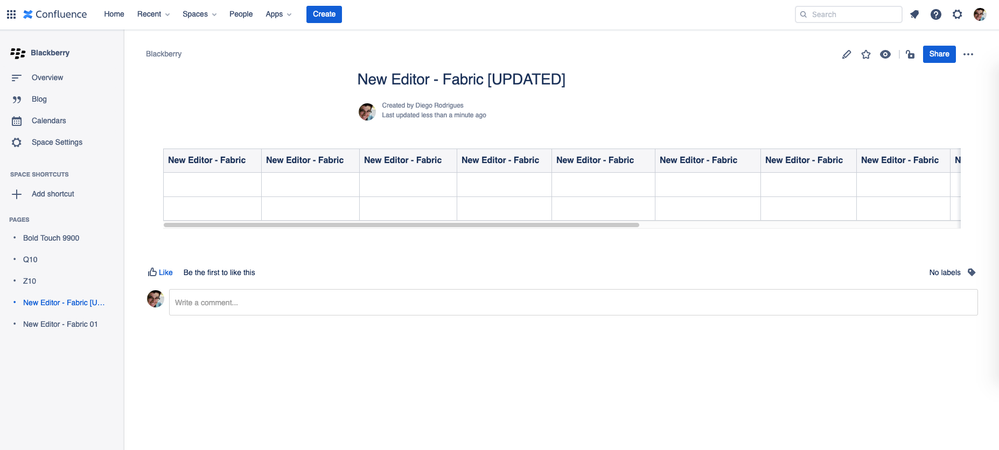Toggle watching with the eye icon
Image resolution: width=999 pixels, height=450 pixels.
click(x=885, y=54)
